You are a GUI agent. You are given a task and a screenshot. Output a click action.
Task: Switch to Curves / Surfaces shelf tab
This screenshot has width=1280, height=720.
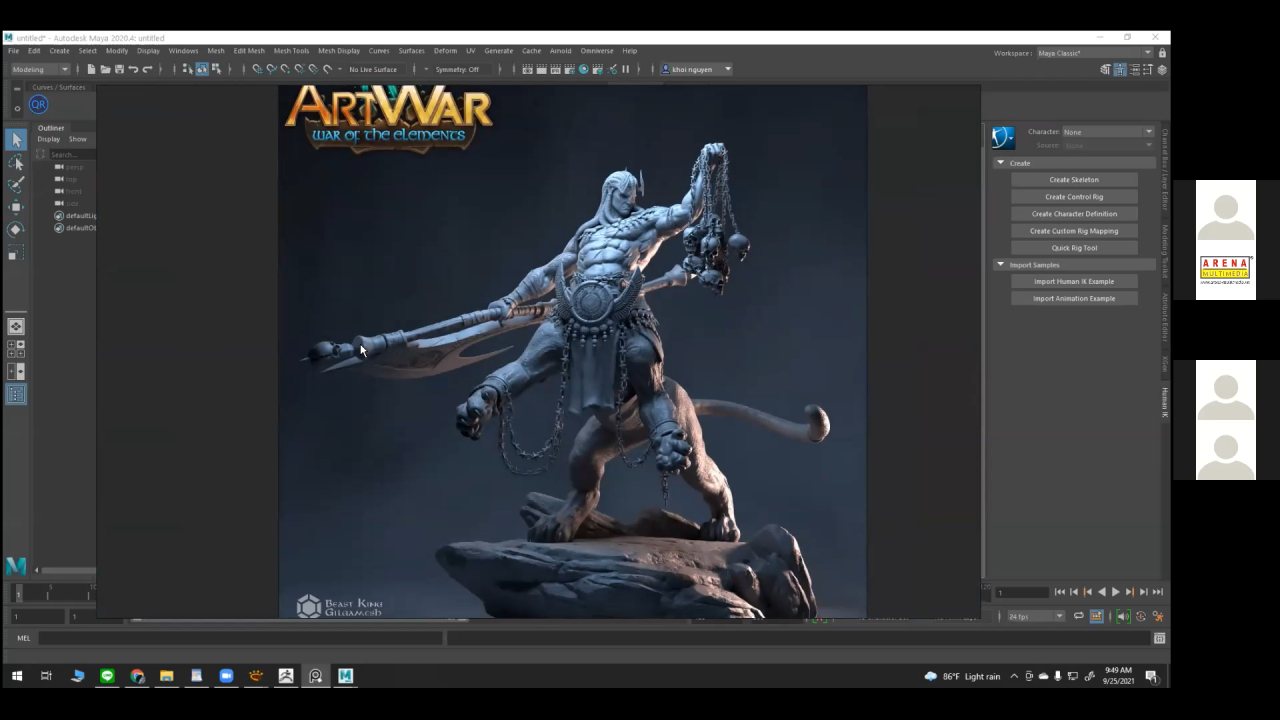pos(58,87)
